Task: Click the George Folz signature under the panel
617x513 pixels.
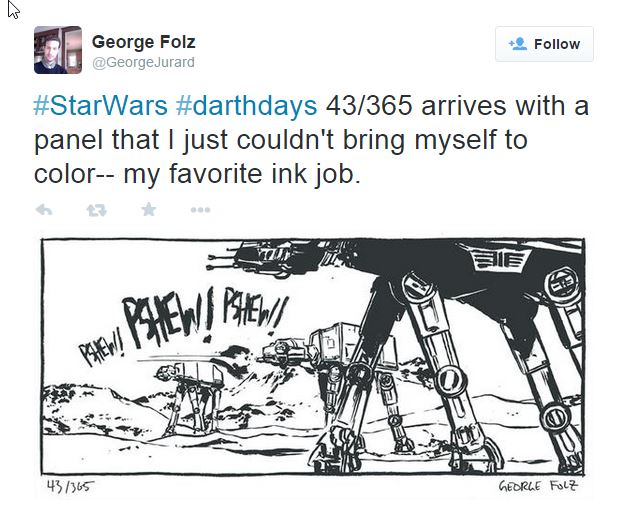Action: coord(538,485)
